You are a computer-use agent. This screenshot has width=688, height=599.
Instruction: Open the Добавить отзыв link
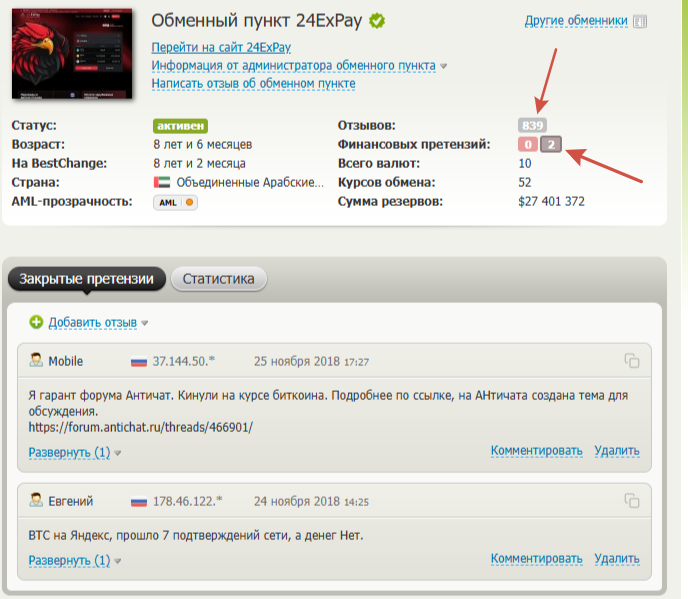93,323
